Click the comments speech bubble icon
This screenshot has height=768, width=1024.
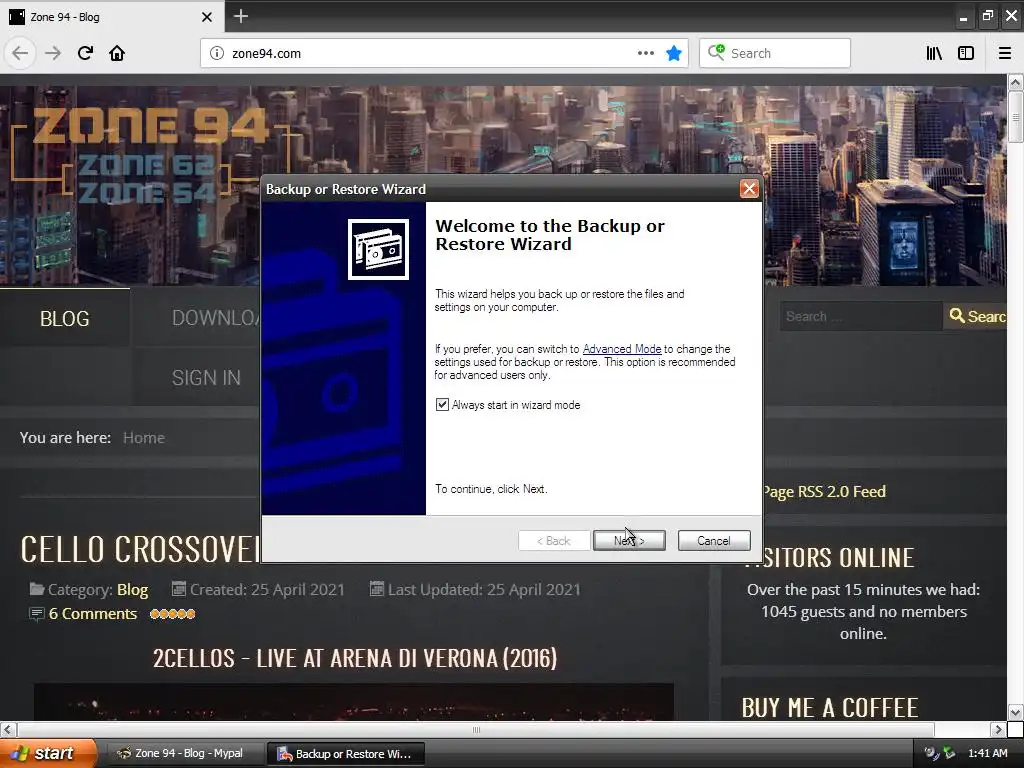(x=37, y=614)
